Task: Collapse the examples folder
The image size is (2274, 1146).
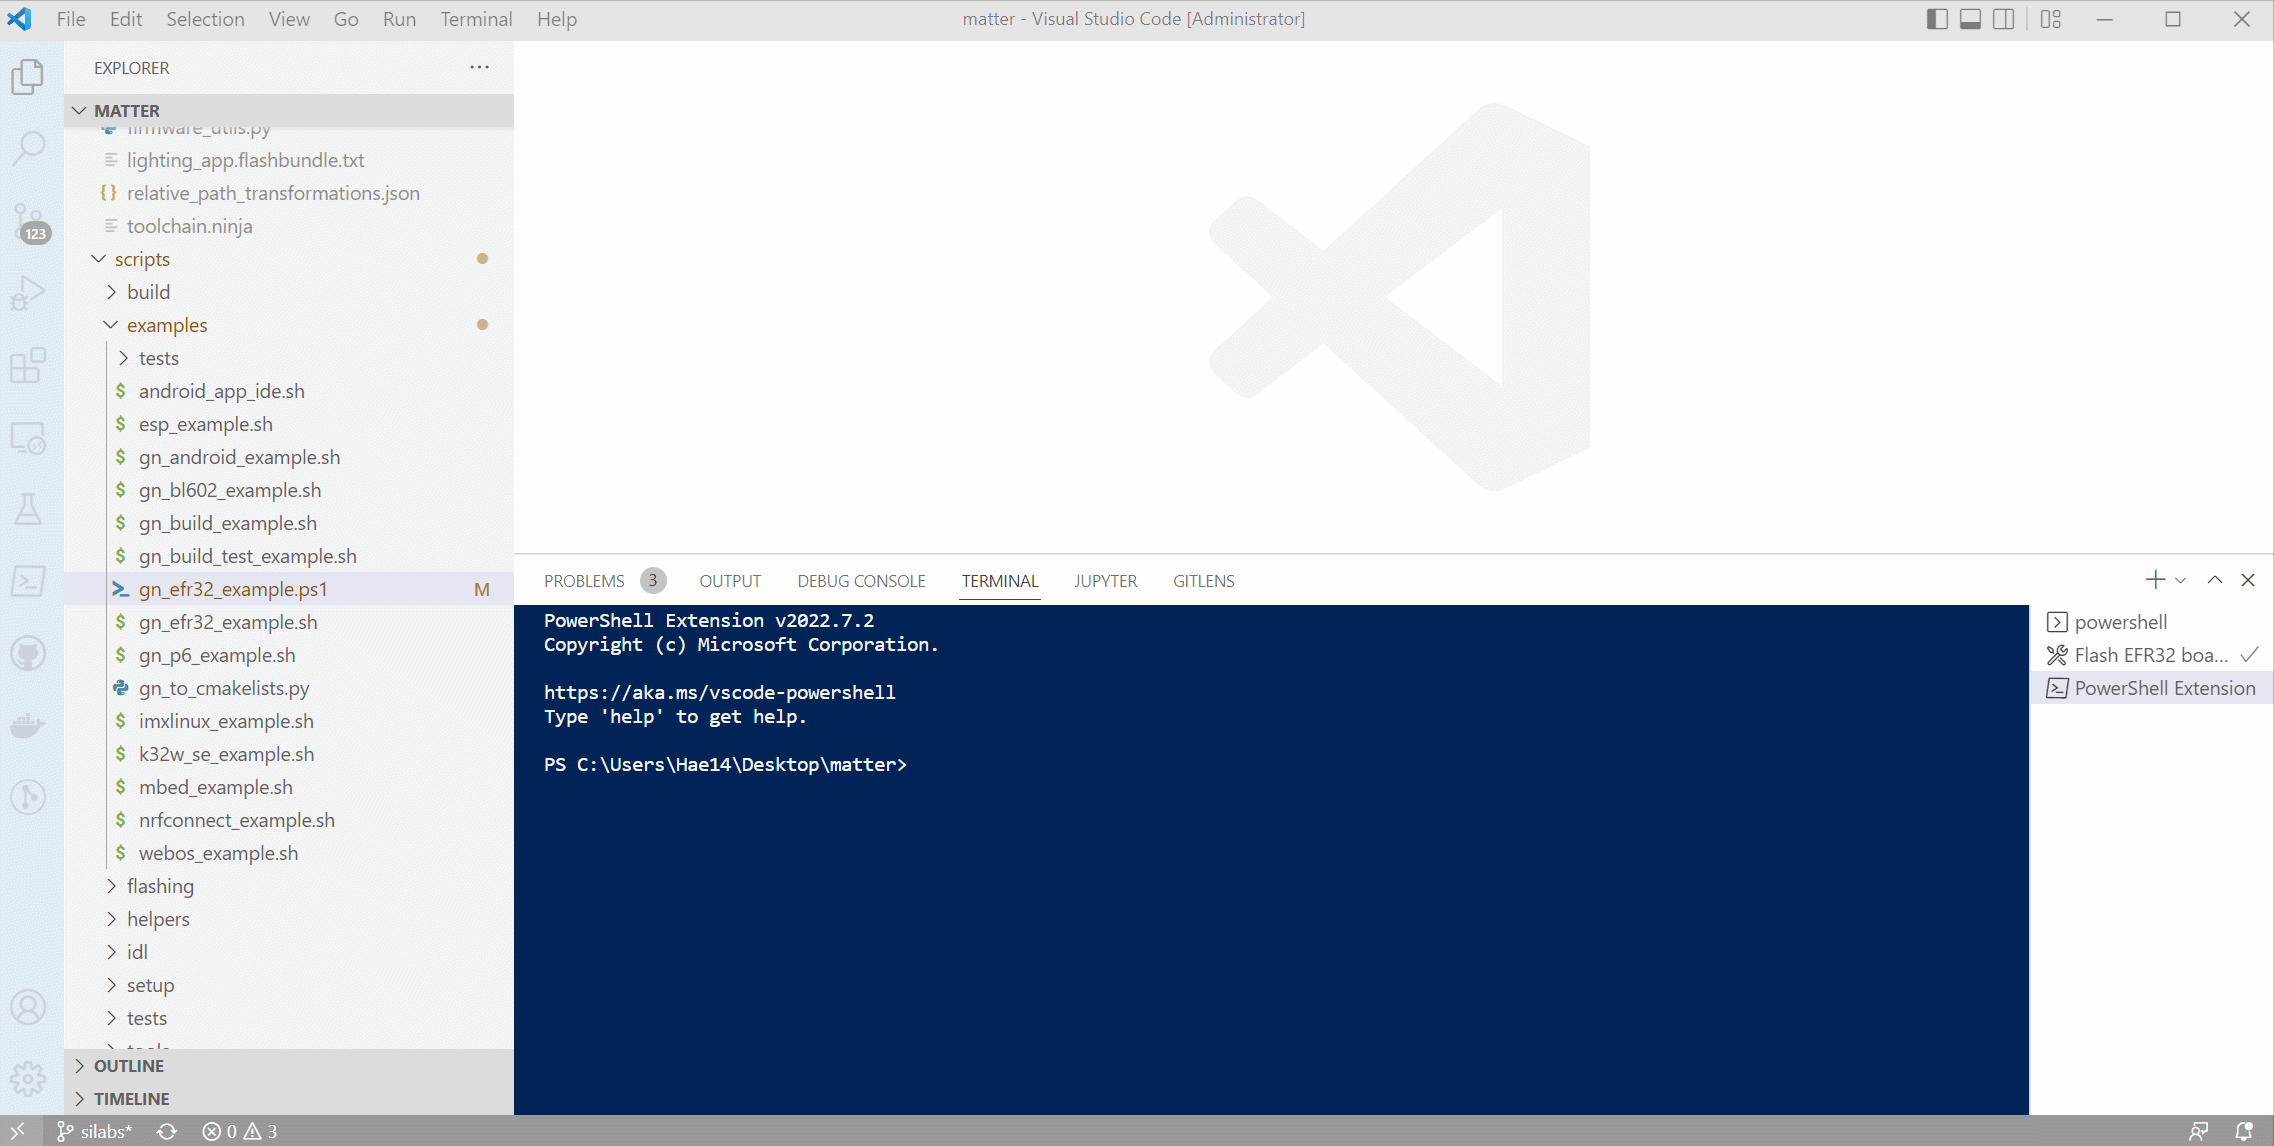Action: 289,325
